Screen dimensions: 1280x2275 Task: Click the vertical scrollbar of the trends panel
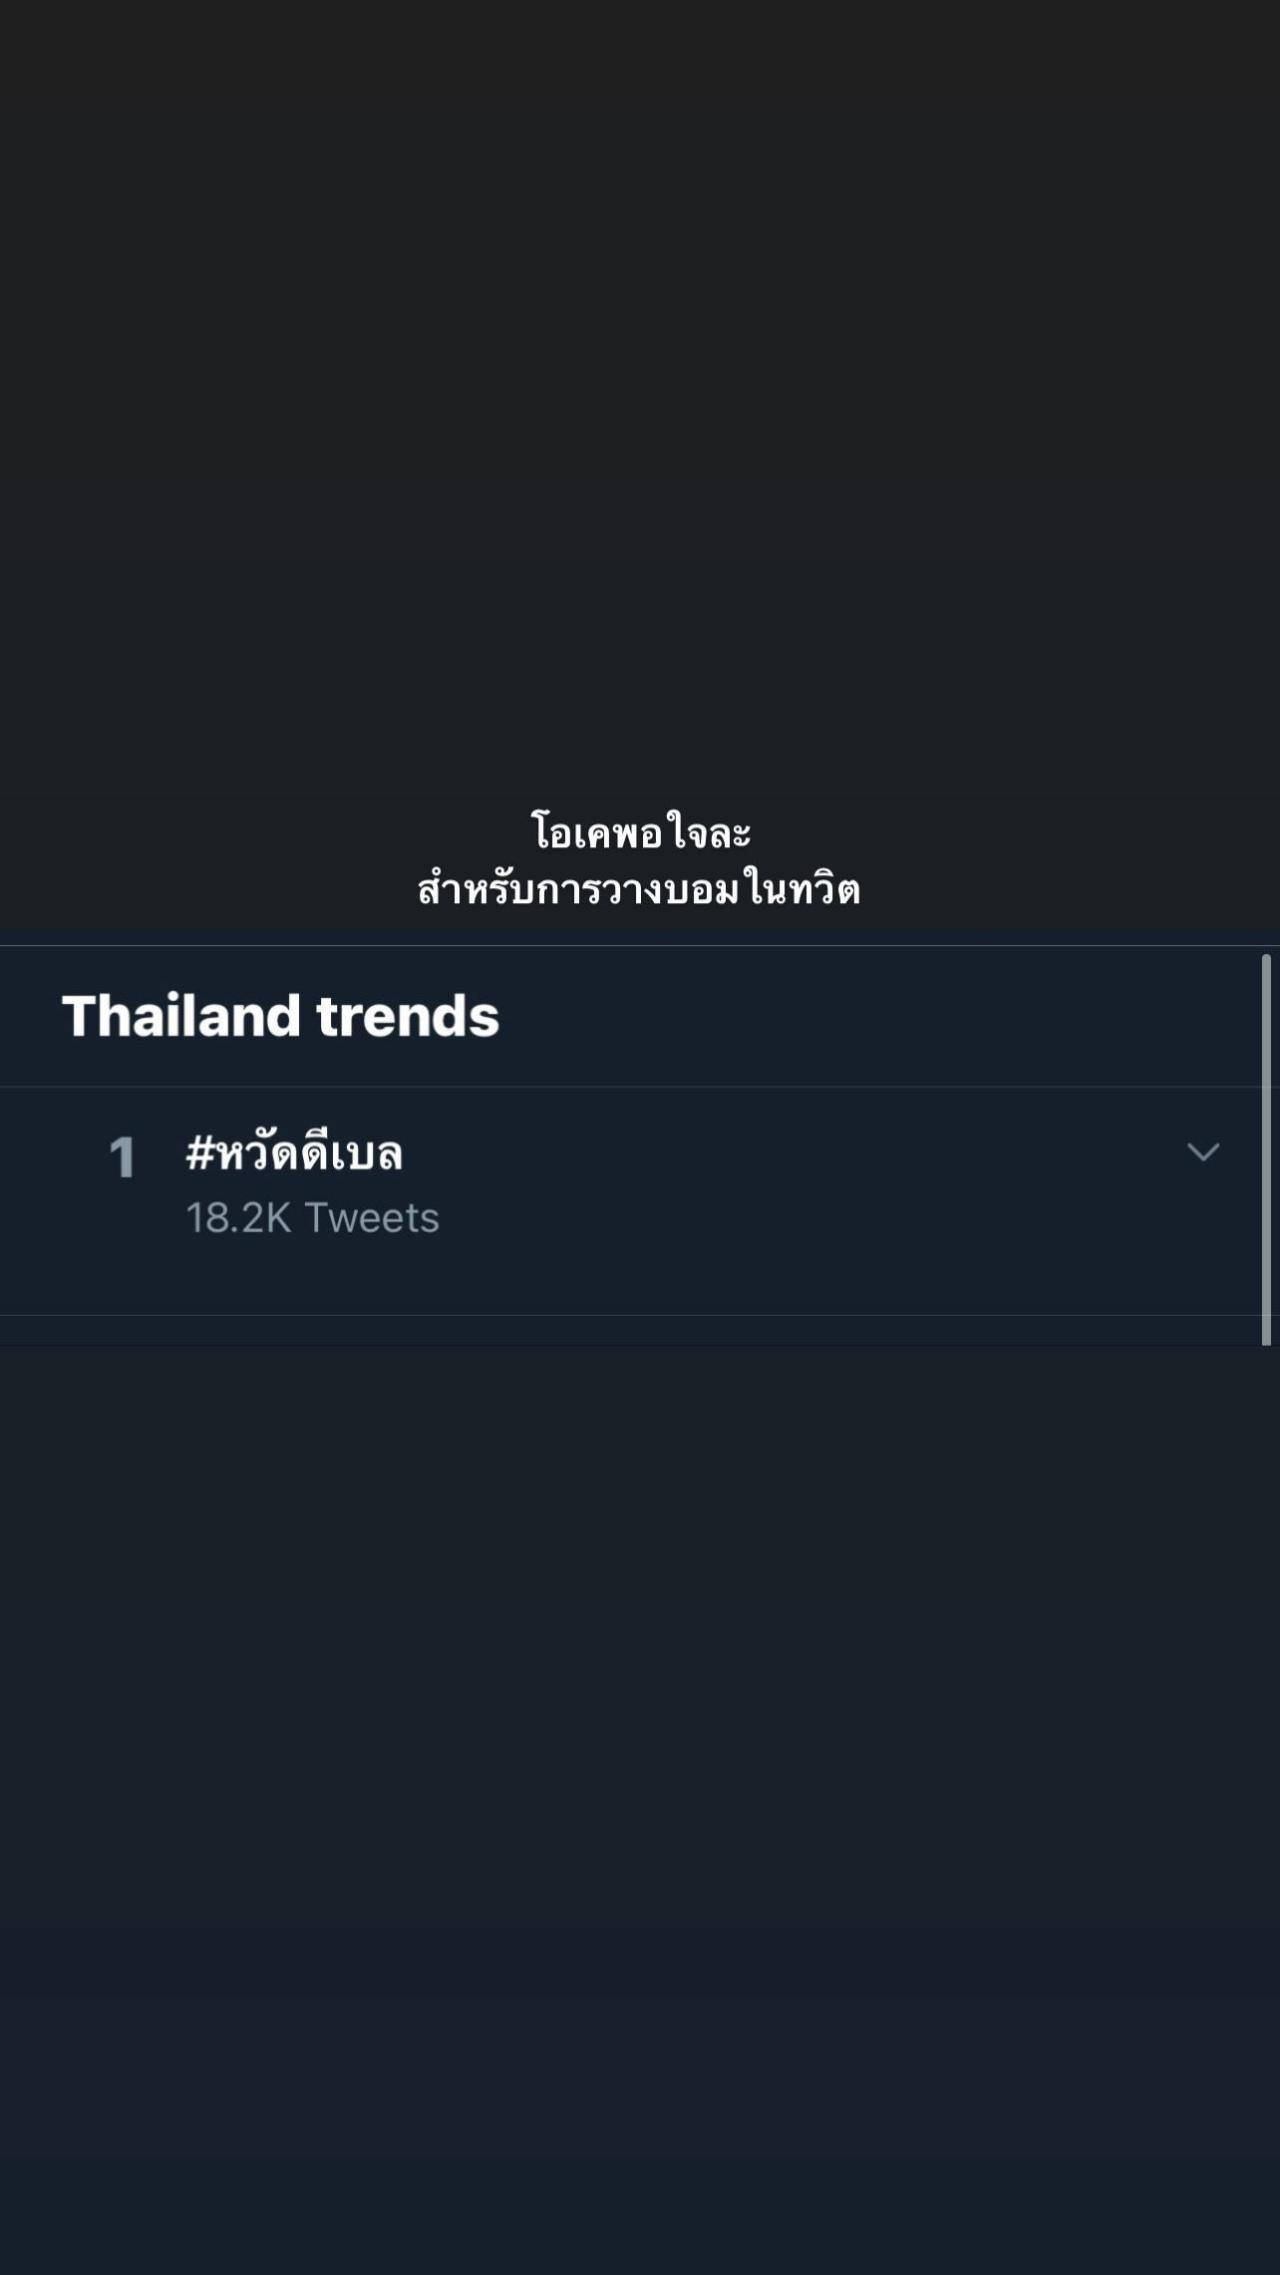[x=1266, y=1150]
